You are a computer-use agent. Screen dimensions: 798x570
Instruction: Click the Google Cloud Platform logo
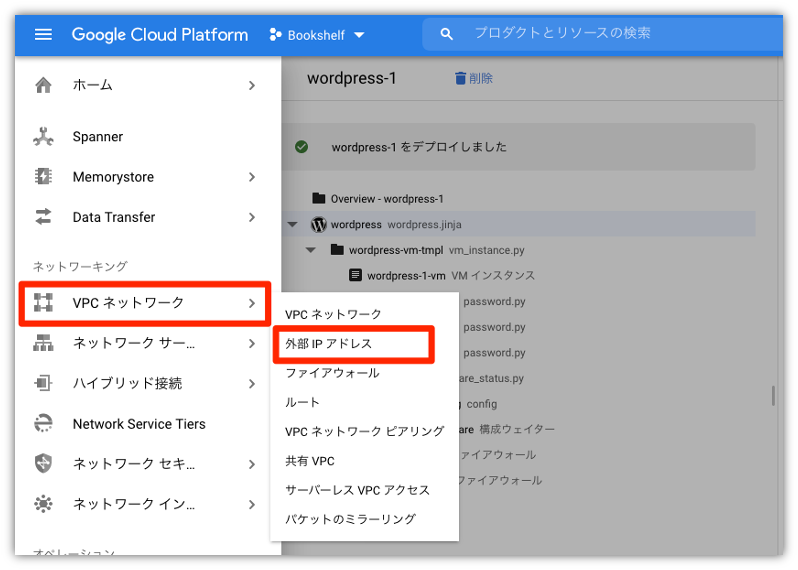pyautogui.click(x=160, y=35)
